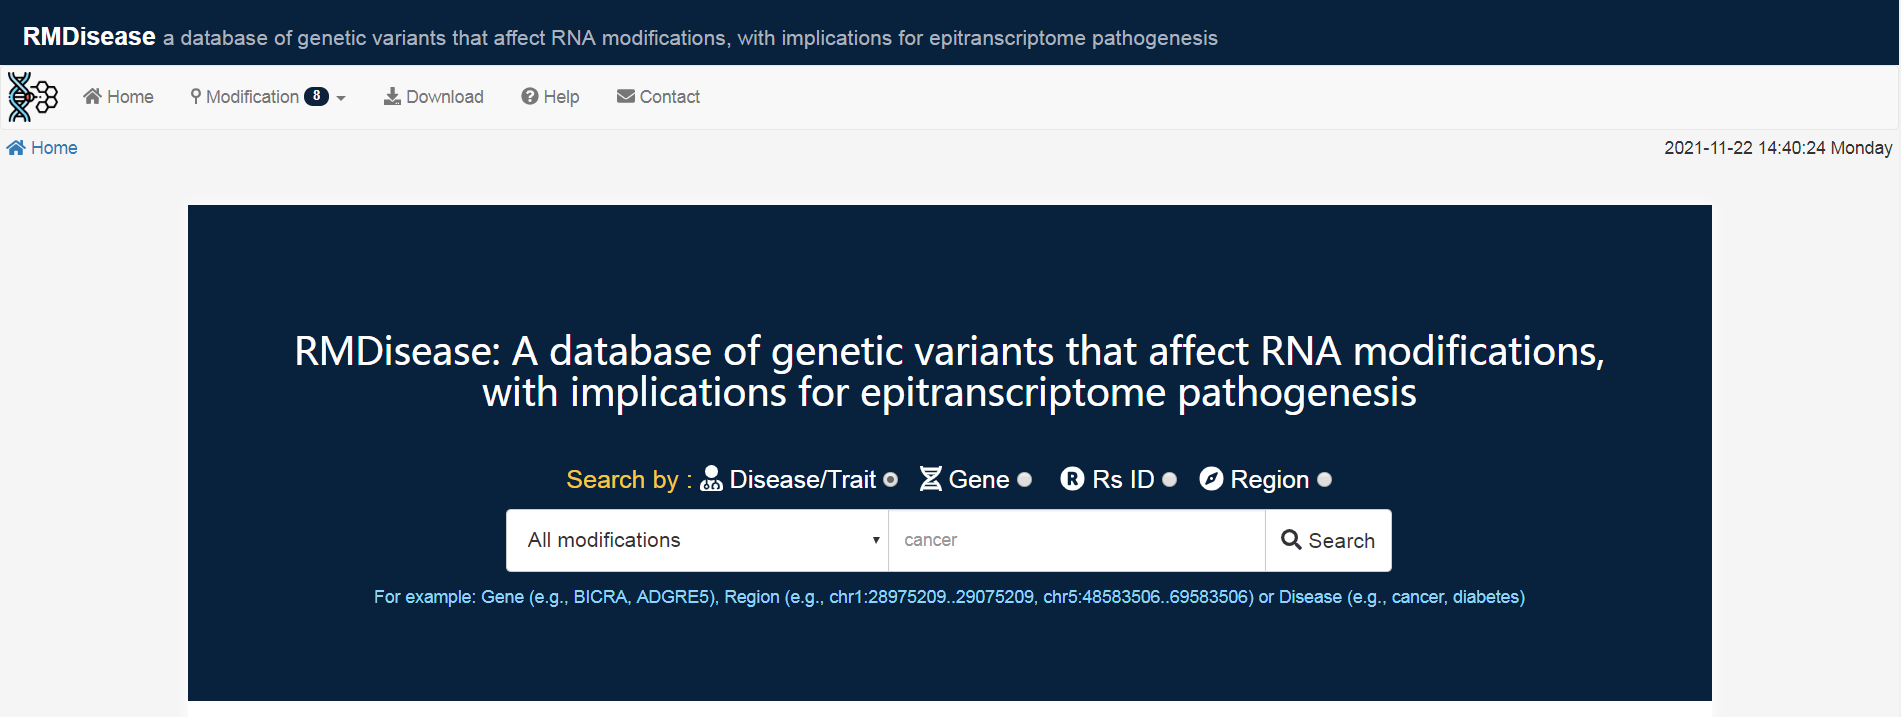Screen dimensions: 1901x717
Task: Choose the Region radio button
Action: pos(1324,480)
